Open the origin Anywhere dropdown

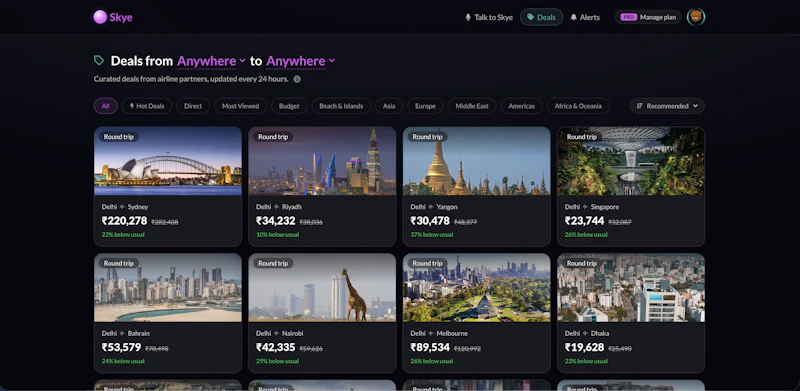click(x=211, y=61)
